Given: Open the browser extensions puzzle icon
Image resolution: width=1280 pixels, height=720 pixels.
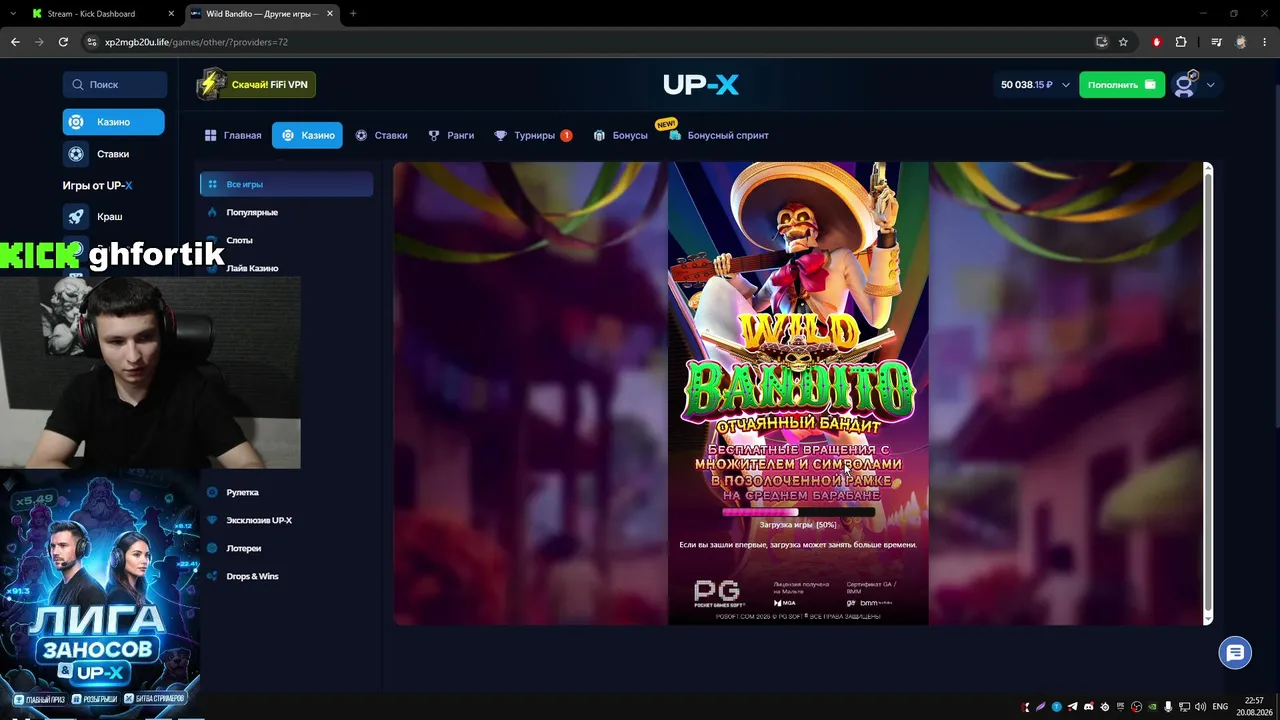Looking at the screenshot, I should [1181, 42].
